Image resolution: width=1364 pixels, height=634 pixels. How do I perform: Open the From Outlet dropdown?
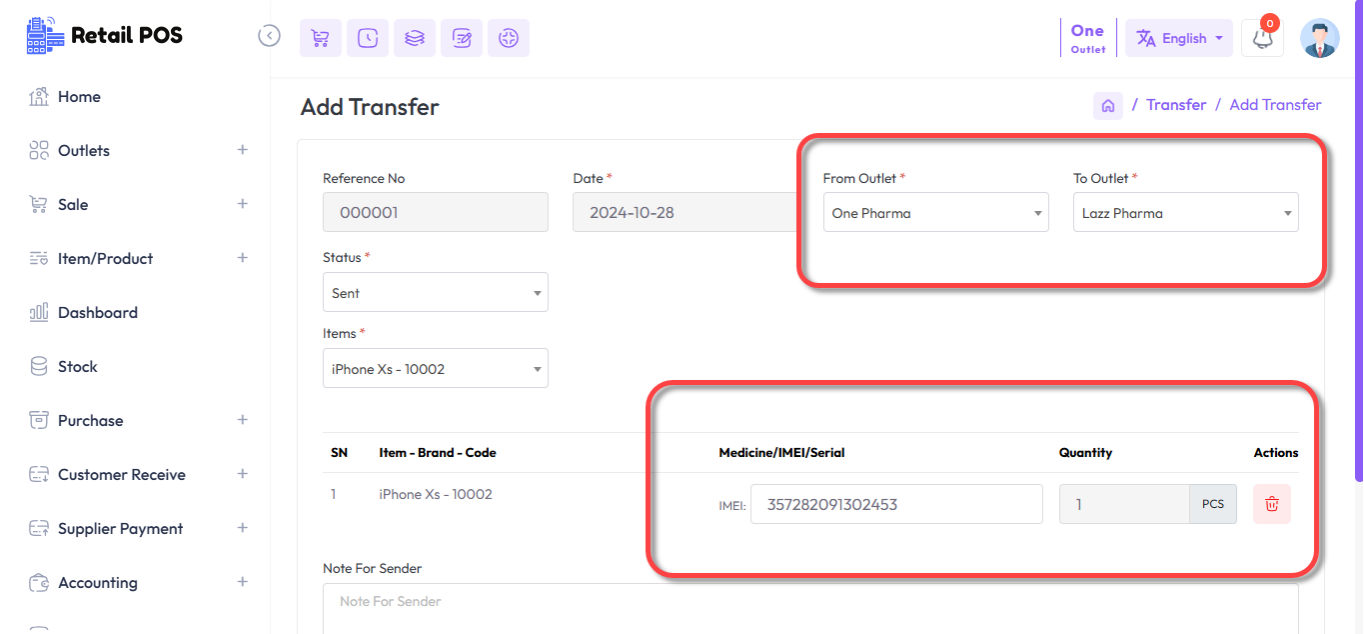pos(935,212)
